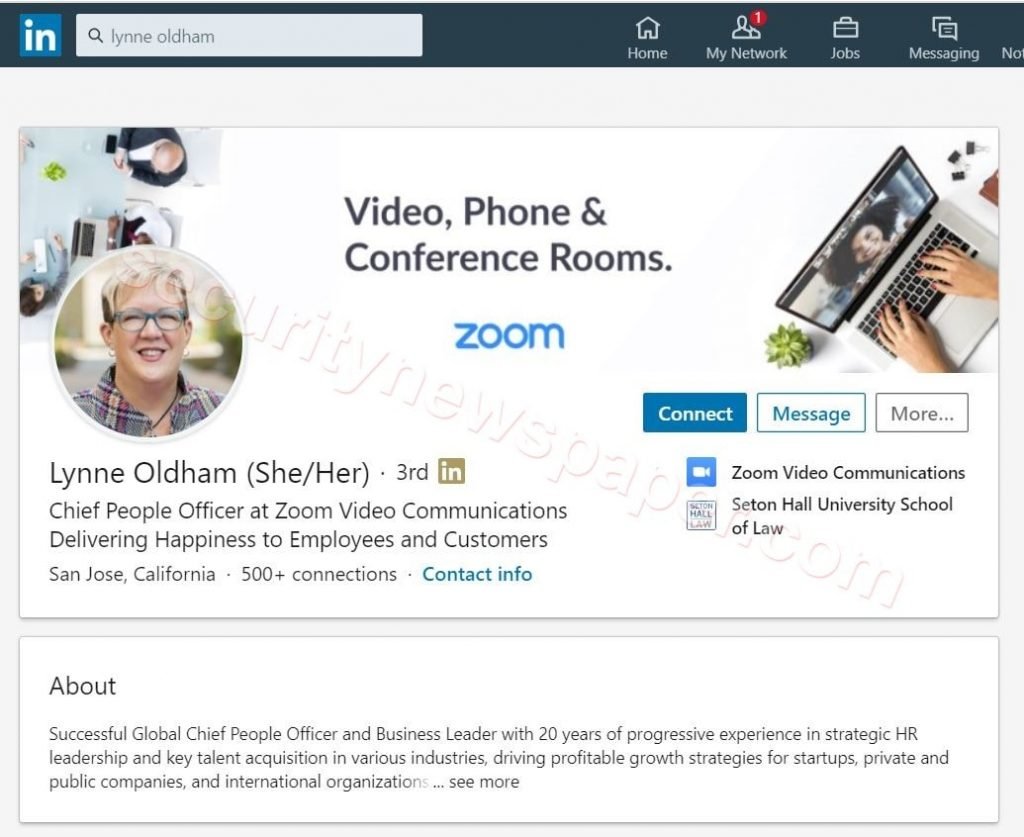Viewport: 1024px width, 837px height.
Task: Click the Seton Hall Law school logo
Action: point(701,515)
